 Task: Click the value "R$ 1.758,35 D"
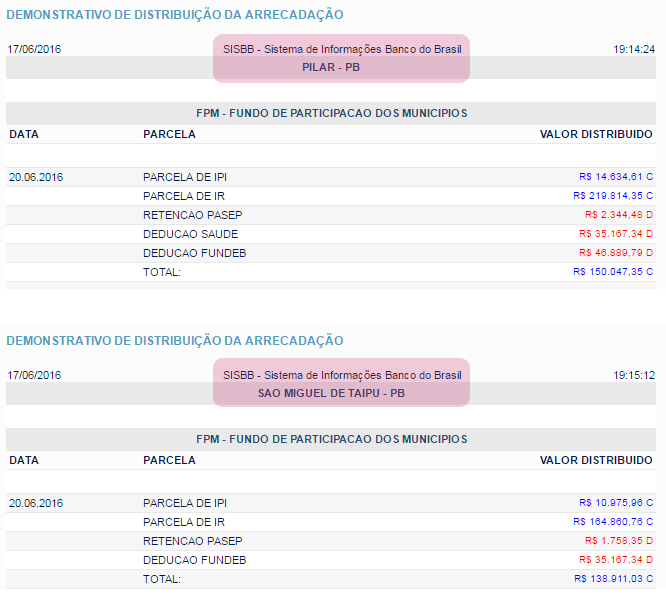[619, 541]
